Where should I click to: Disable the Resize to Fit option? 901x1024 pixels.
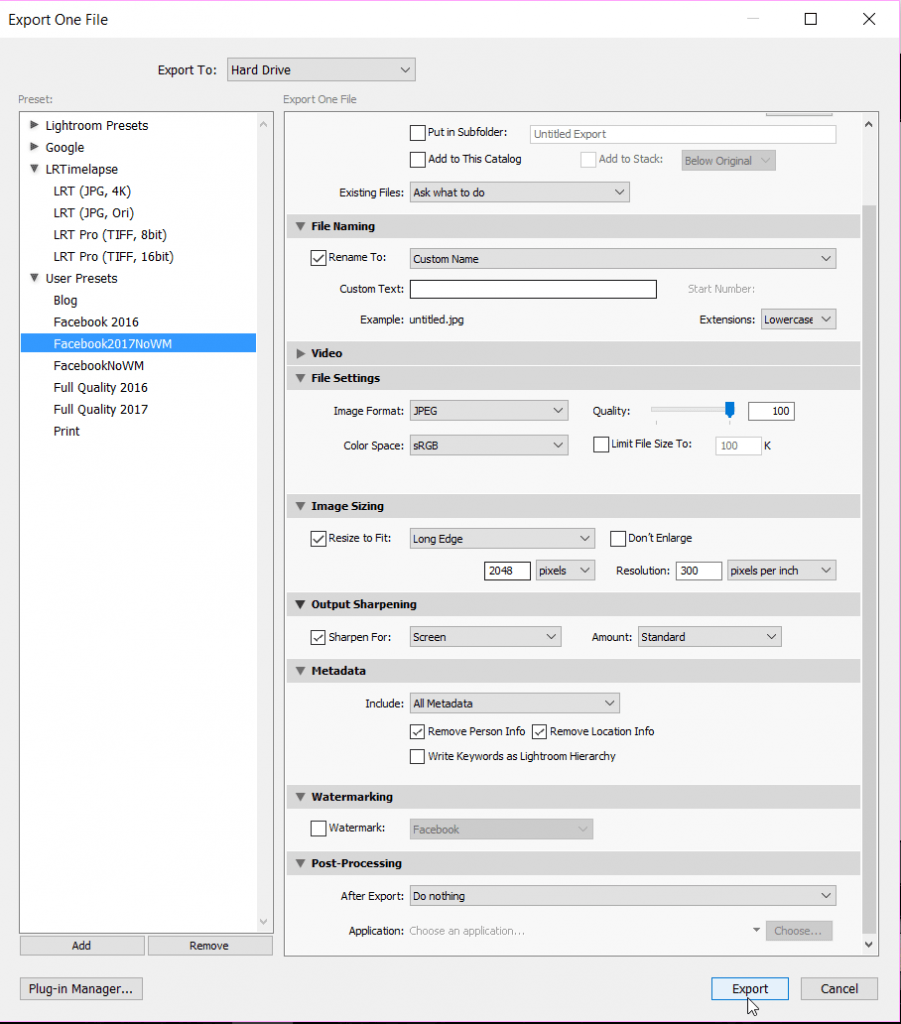coord(317,538)
